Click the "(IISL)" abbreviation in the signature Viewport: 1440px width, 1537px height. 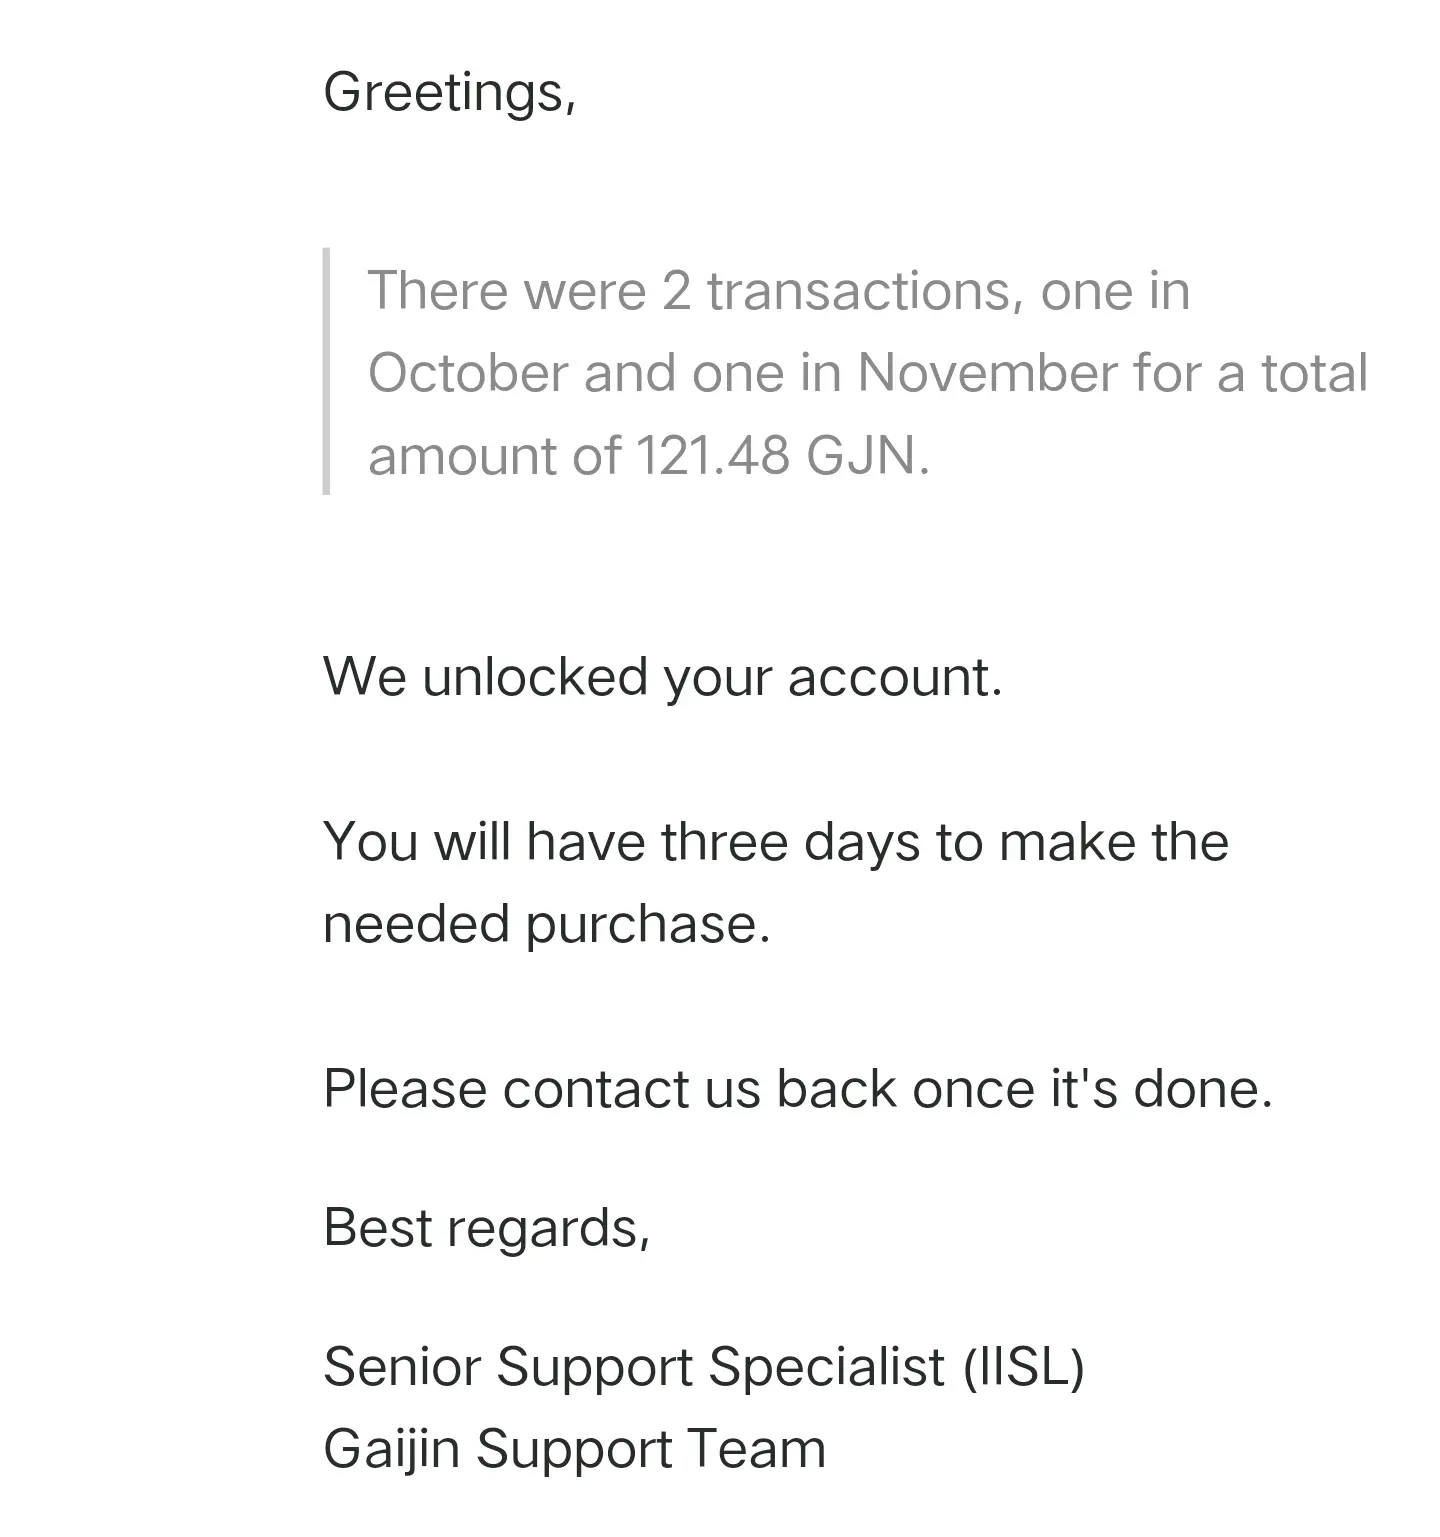[x=1024, y=1368]
